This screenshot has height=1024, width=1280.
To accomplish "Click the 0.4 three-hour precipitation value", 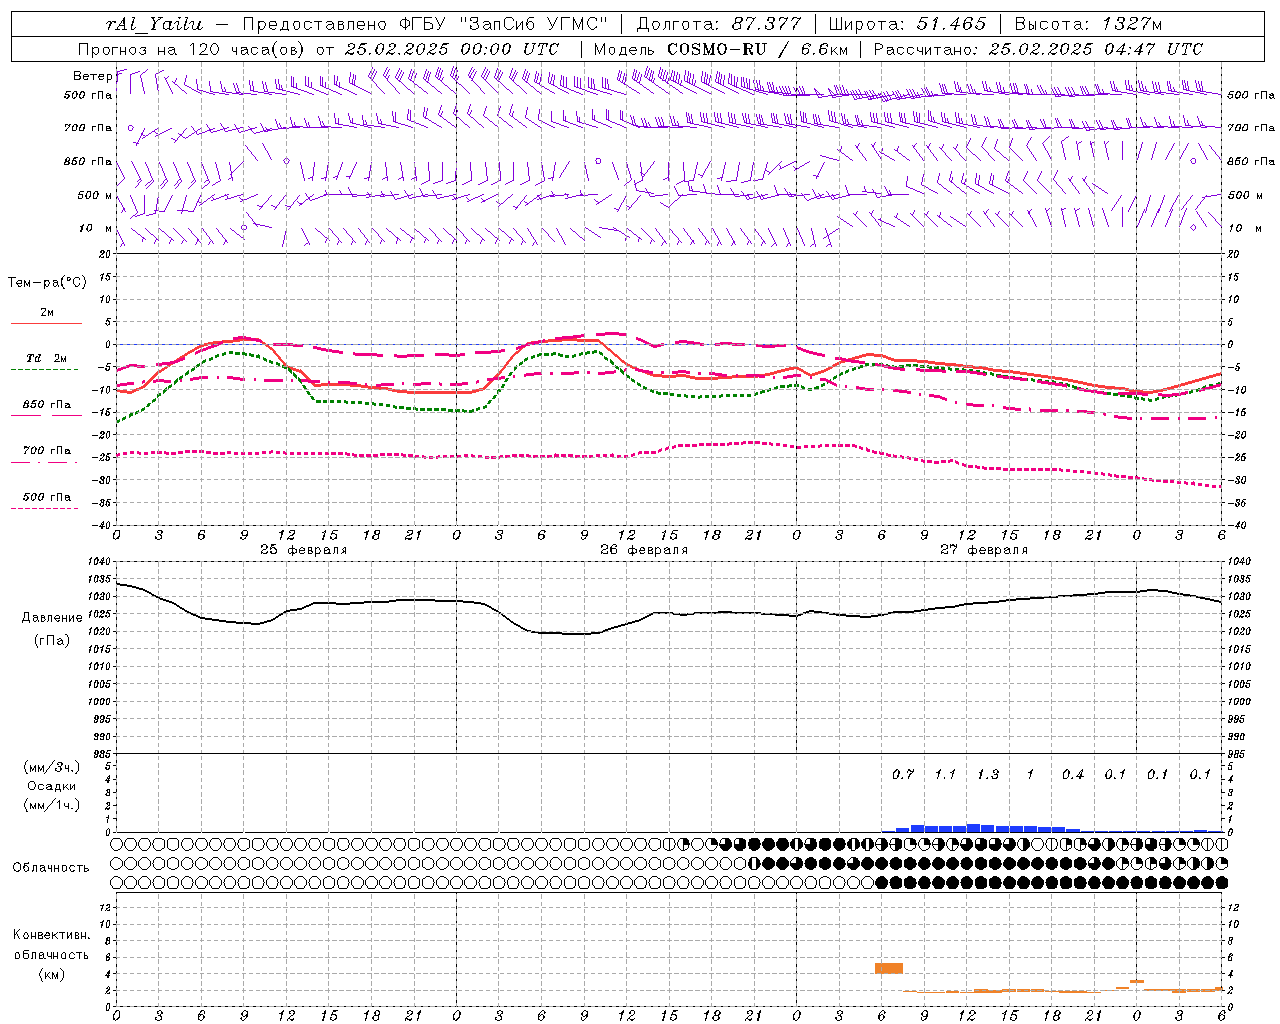I will (1073, 775).
